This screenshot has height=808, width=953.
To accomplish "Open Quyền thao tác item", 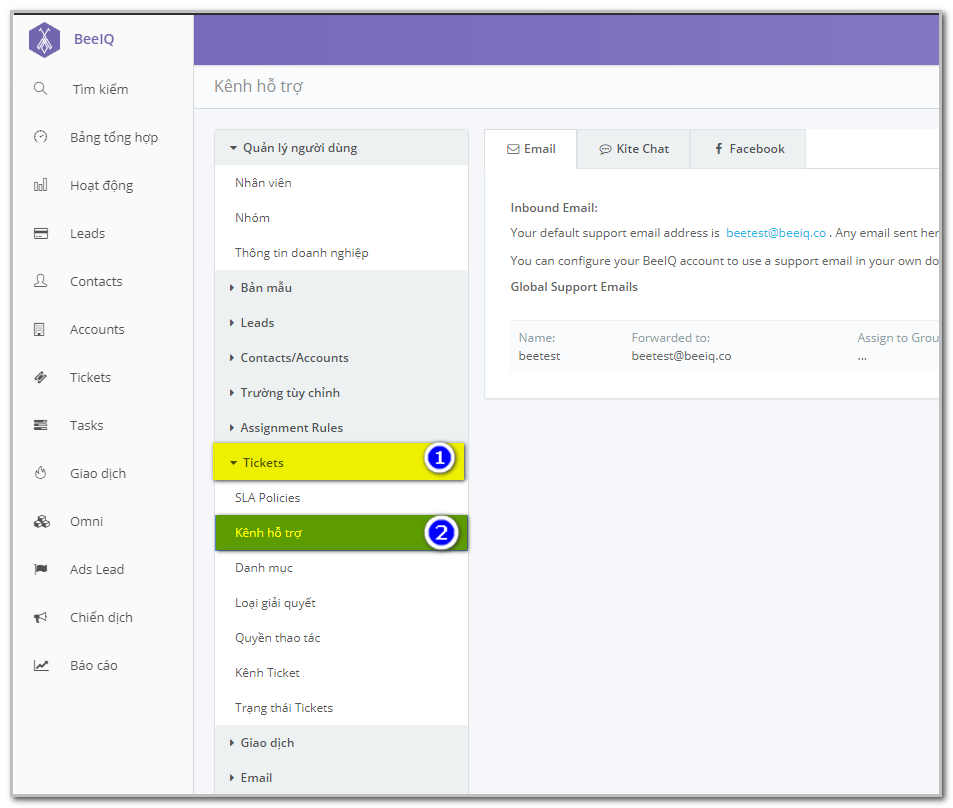I will point(342,638).
